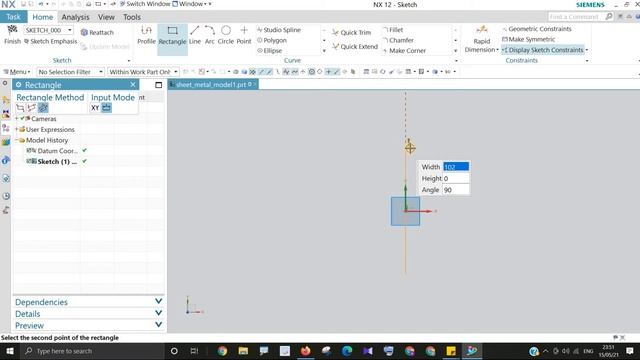Viewport: 640px width, 360px height.
Task: Click the Height input field
Action: (456, 178)
